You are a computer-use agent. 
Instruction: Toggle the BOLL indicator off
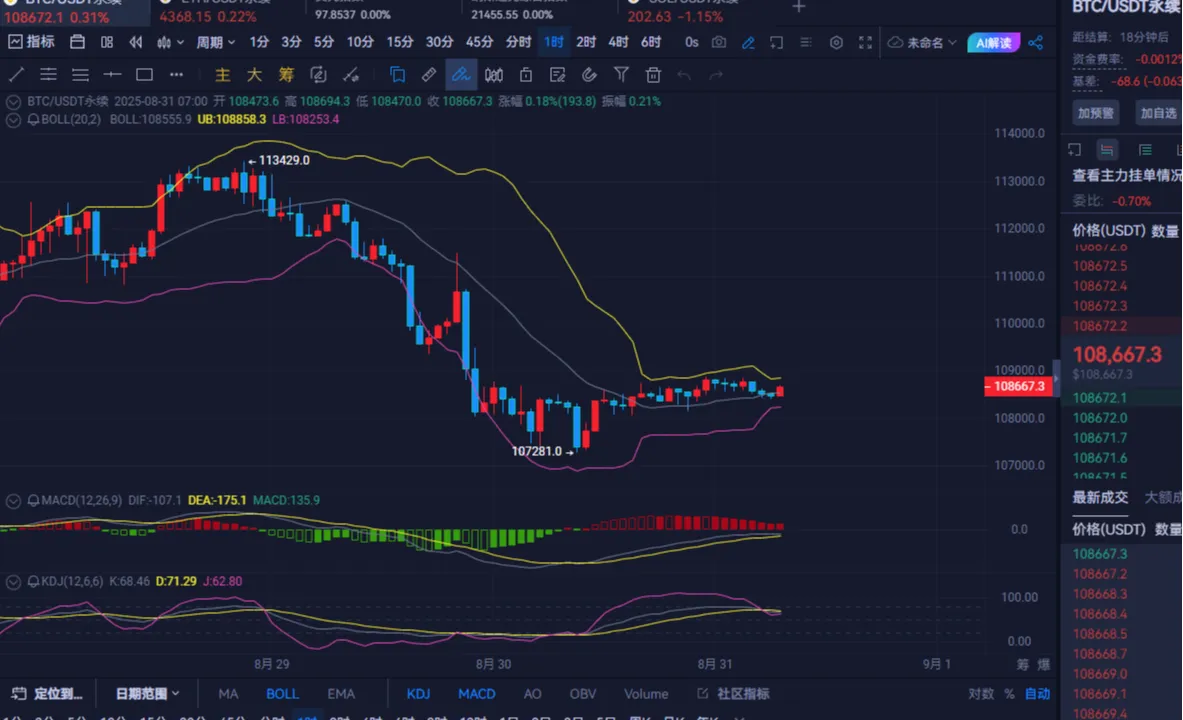pyautogui.click(x=282, y=694)
